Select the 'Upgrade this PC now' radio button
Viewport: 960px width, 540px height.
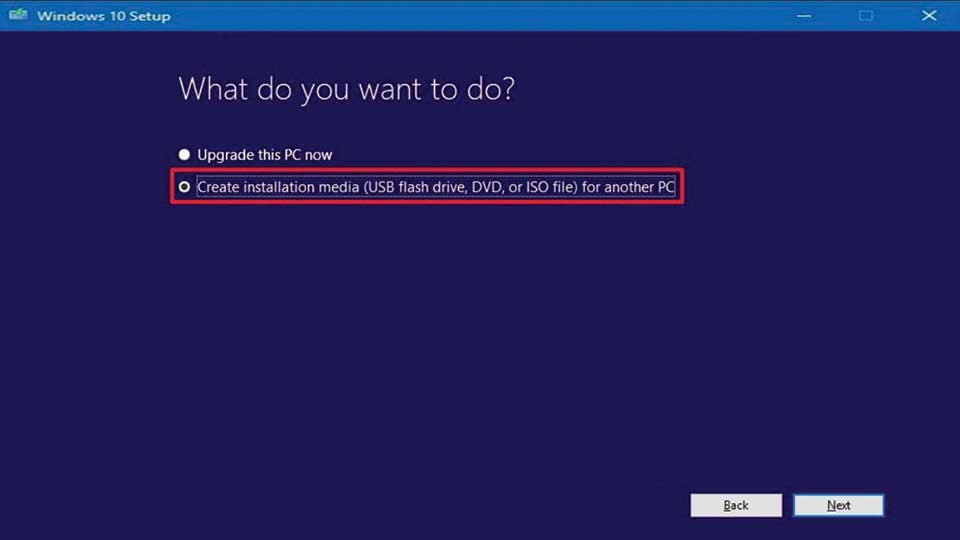pyautogui.click(x=184, y=154)
